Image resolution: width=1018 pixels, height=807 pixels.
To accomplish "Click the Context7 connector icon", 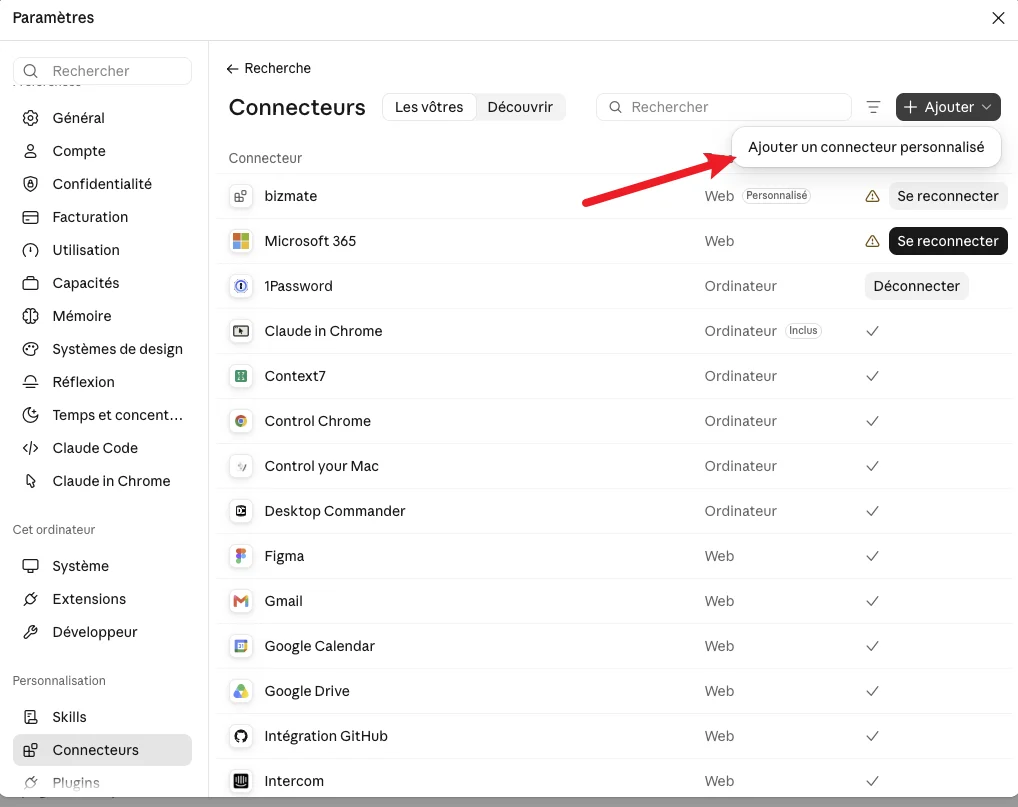I will coord(241,376).
